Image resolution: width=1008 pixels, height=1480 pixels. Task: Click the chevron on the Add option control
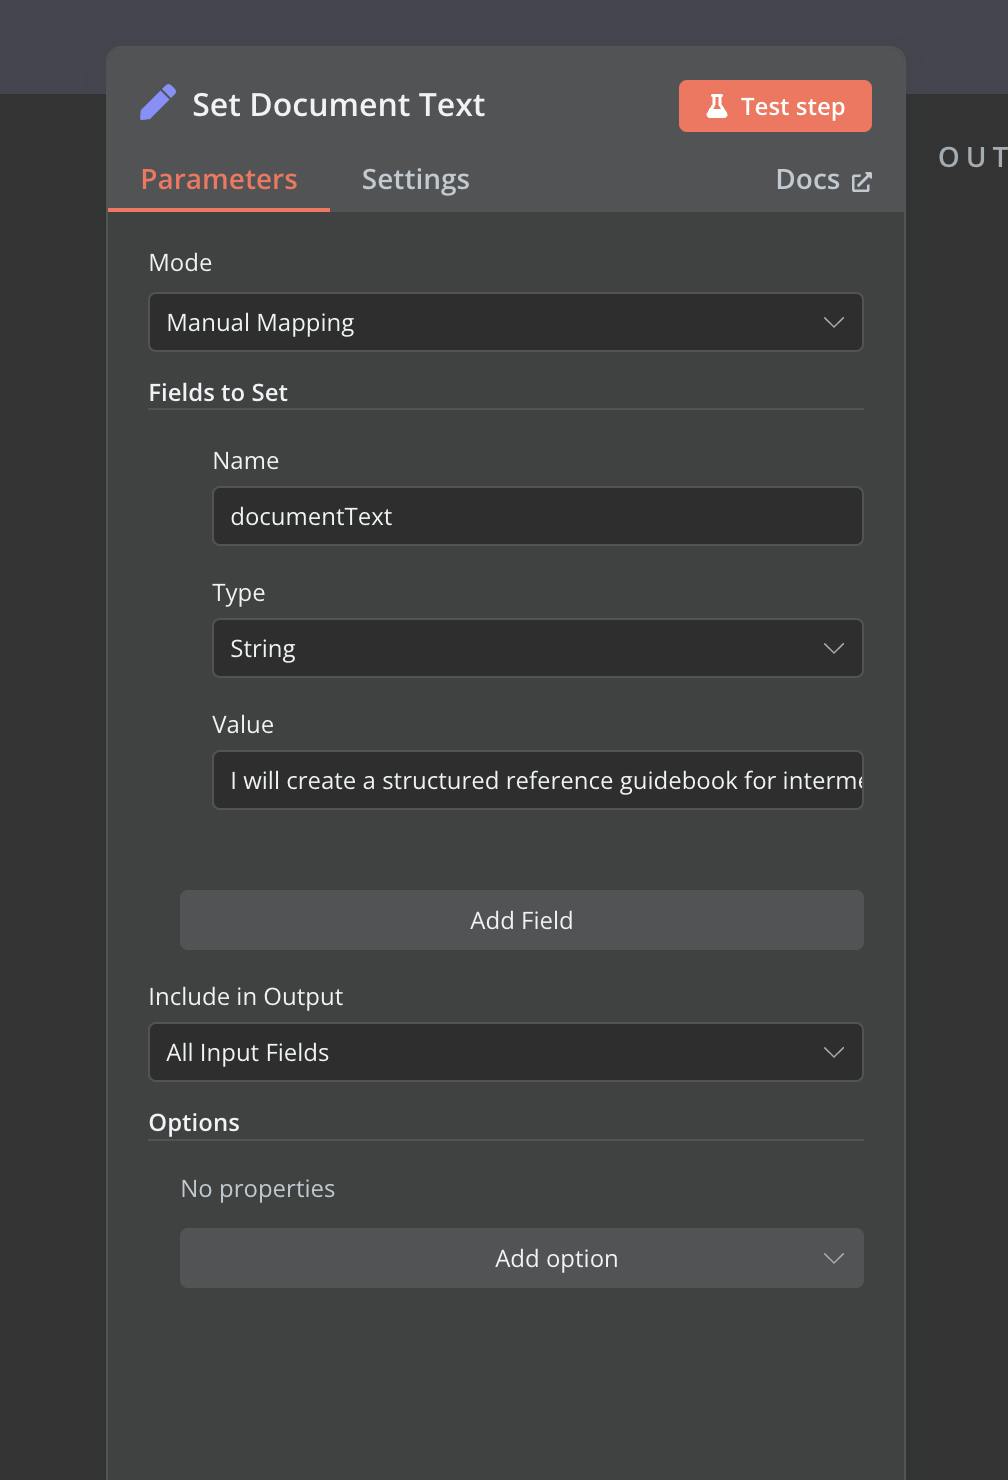tap(833, 1258)
